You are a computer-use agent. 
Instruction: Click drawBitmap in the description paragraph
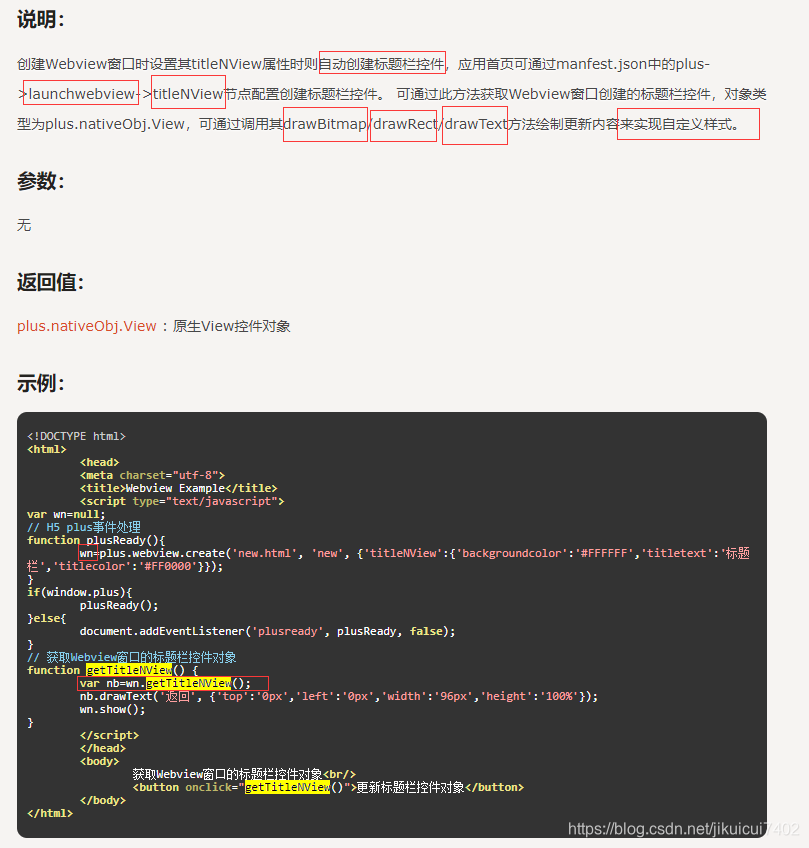coord(325,124)
